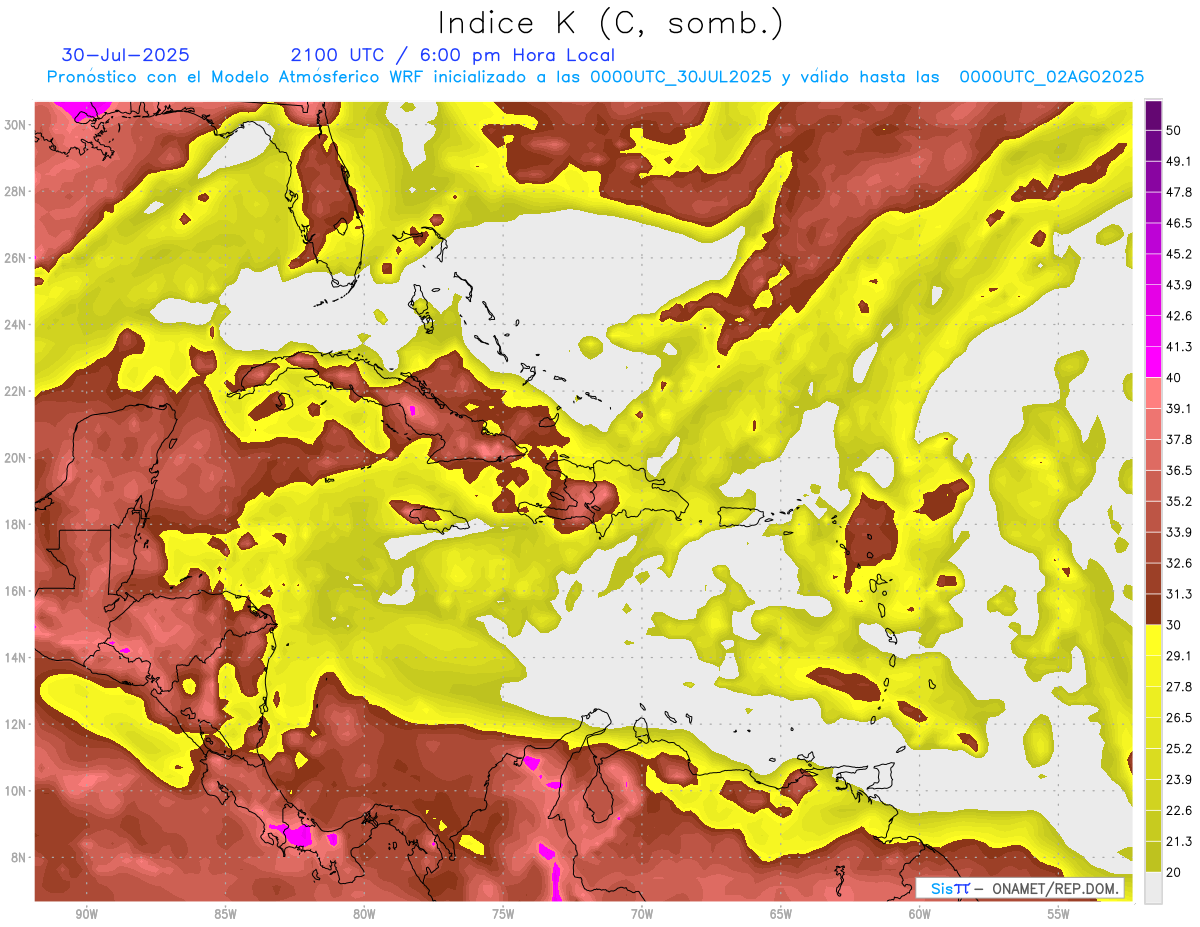Click the 65W longitude label
The height and width of the screenshot is (927, 1200).
point(781,914)
